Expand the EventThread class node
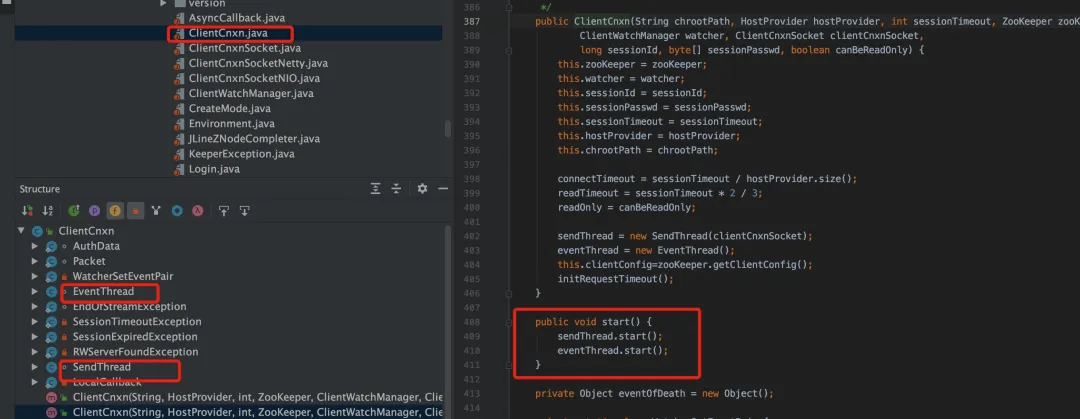The height and width of the screenshot is (419, 1080). point(34,292)
